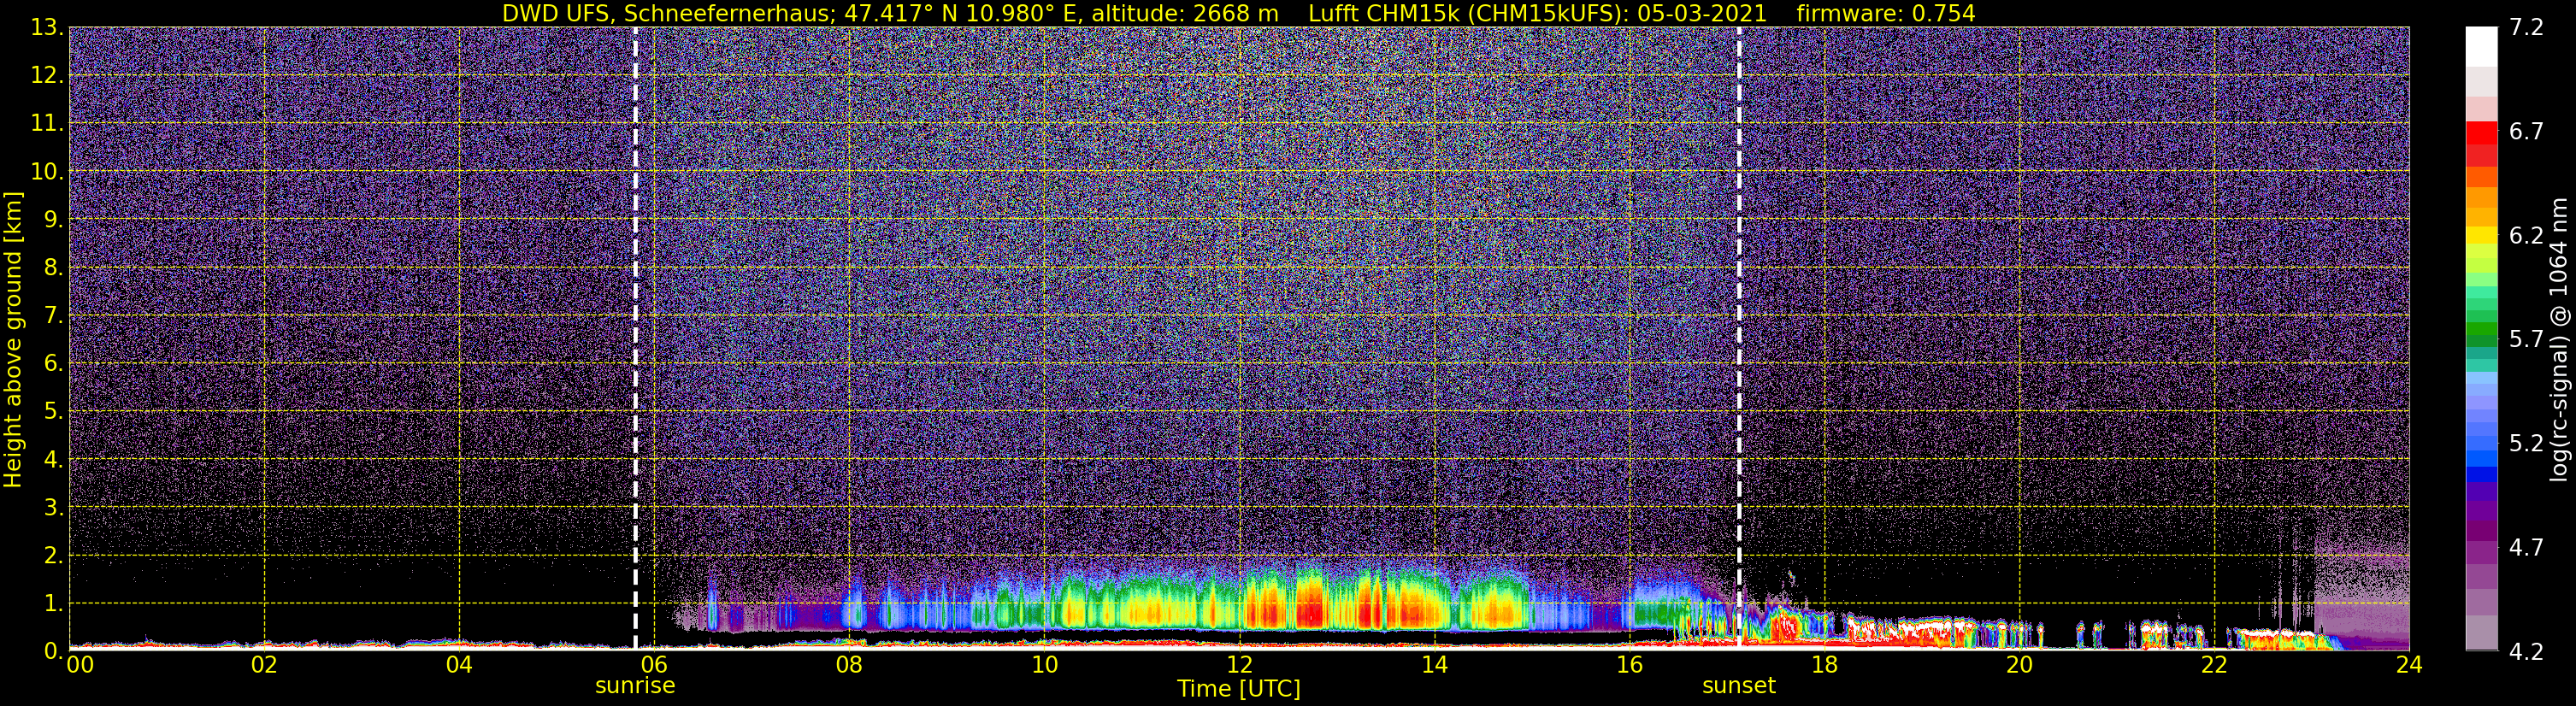Click the station title 'DWD UFS, Schneefernerhaus'
Screen dimensions: 2576x706
667,13
